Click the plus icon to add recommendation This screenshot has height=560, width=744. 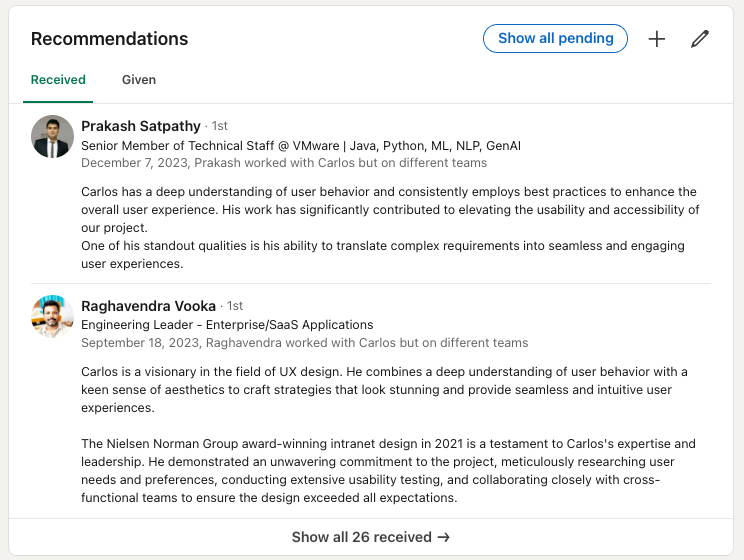click(656, 39)
